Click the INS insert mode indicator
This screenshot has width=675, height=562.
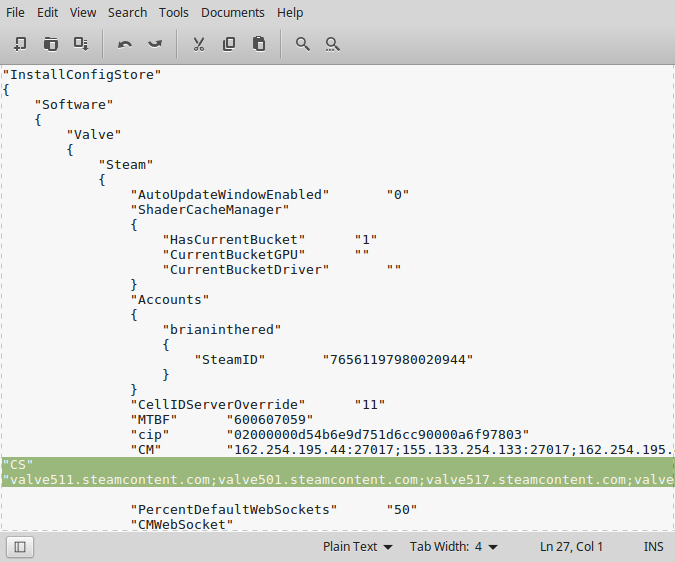(x=653, y=547)
